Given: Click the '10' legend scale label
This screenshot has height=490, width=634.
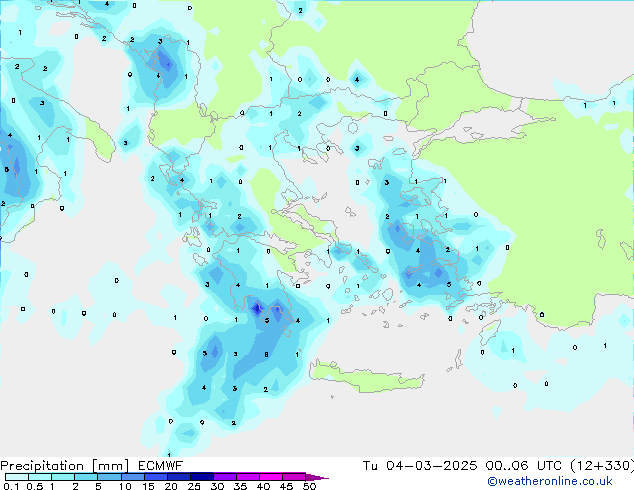Looking at the screenshot, I should click(125, 486).
